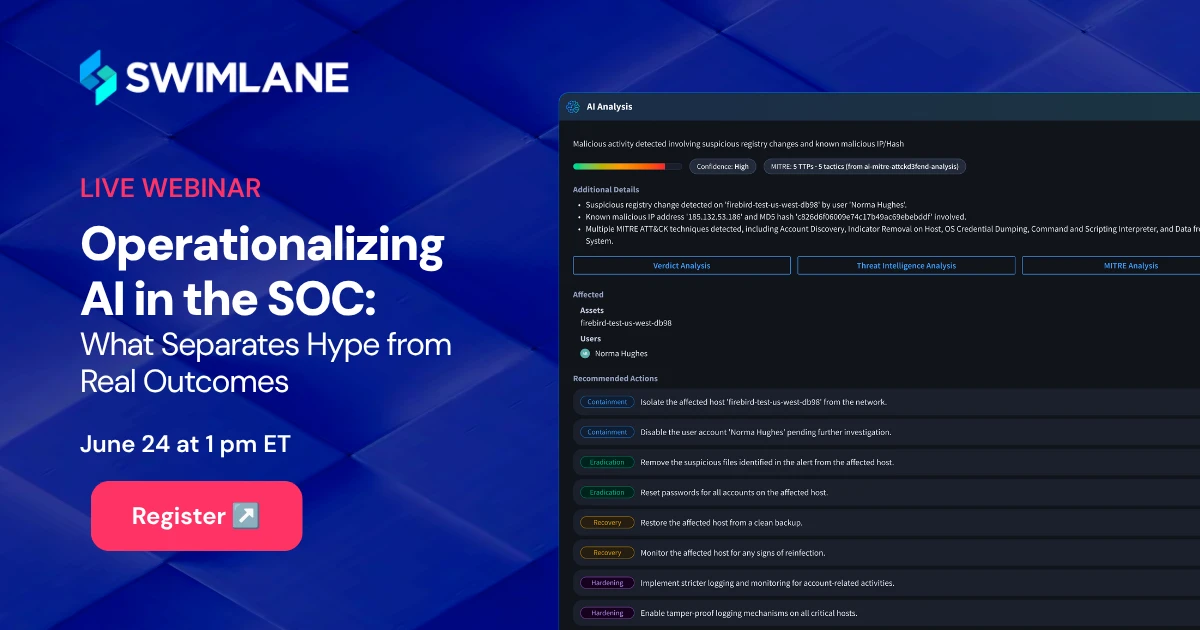Click the AI Analysis panel title
Image resolution: width=1200 pixels, height=630 pixels.
click(610, 107)
